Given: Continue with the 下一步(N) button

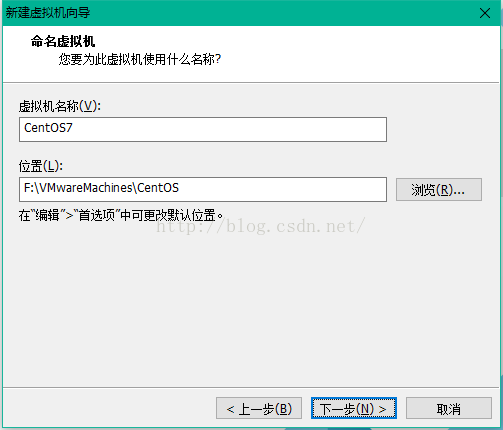Looking at the screenshot, I should [x=354, y=408].
